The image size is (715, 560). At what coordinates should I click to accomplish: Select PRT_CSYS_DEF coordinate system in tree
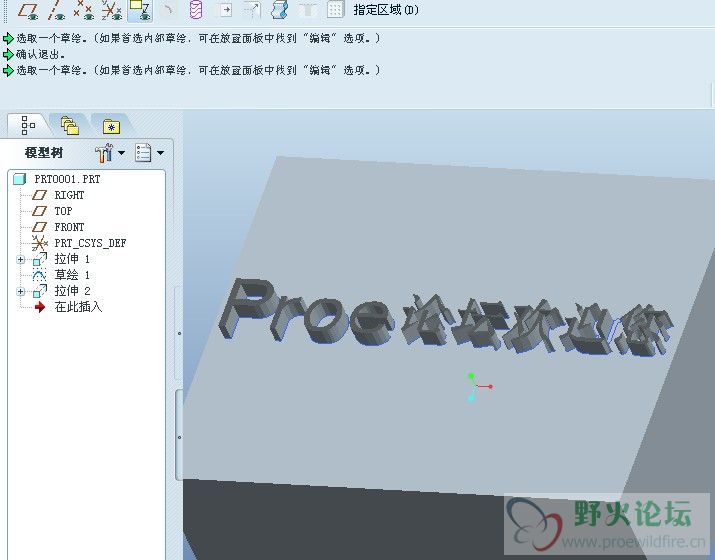[x=90, y=243]
